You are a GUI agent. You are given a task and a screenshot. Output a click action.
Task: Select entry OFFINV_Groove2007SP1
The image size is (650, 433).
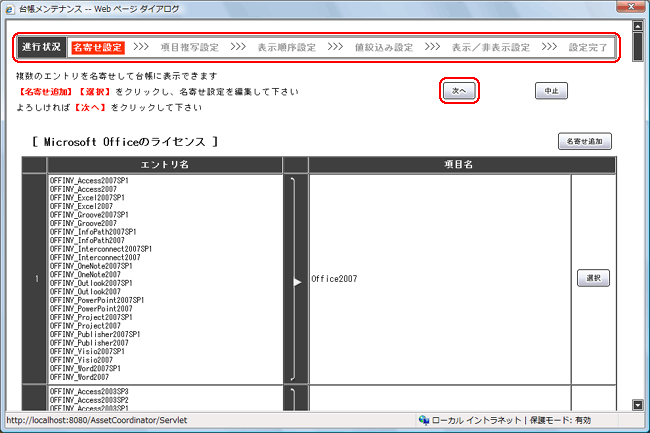point(89,215)
